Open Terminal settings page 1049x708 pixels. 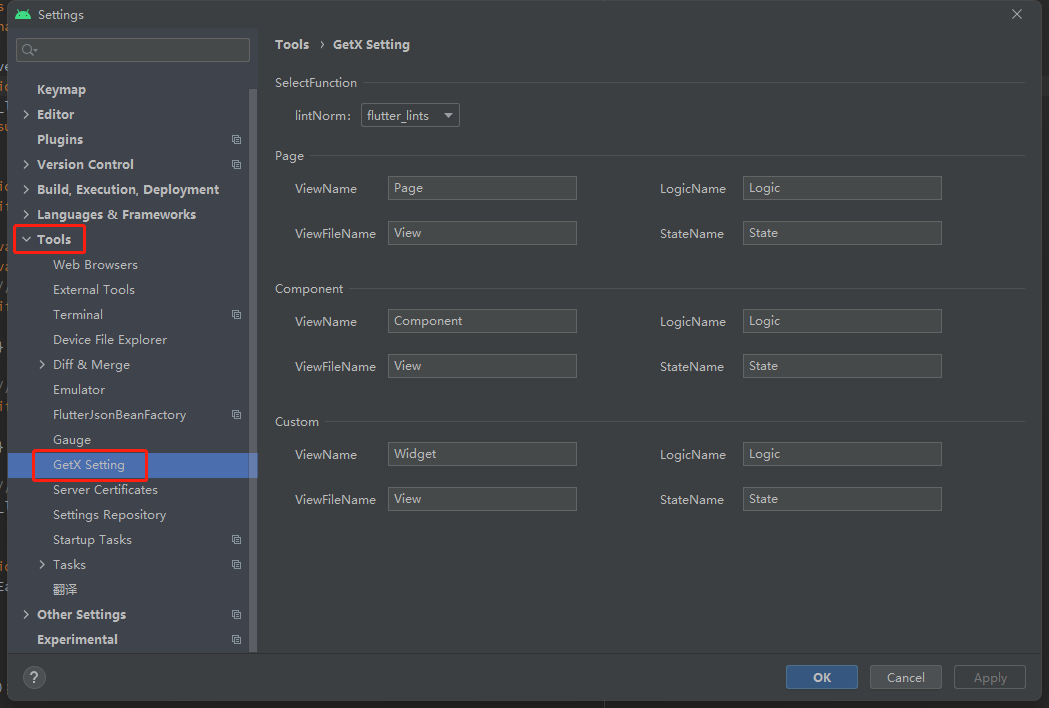tap(78, 315)
